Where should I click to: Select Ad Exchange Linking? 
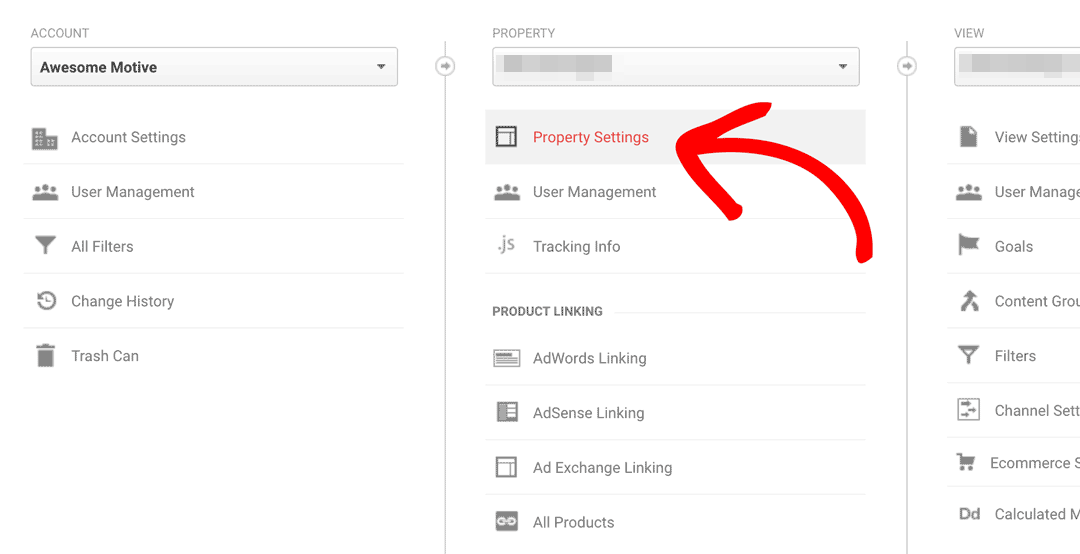602,467
